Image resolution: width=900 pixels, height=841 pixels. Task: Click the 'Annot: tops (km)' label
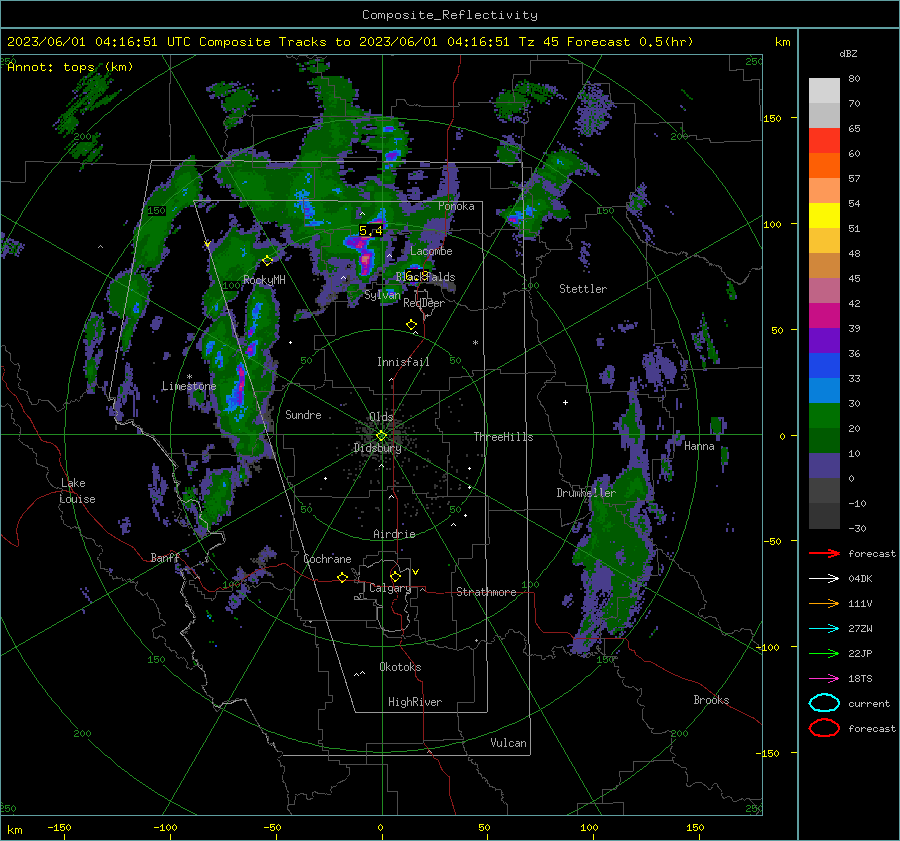pos(70,67)
